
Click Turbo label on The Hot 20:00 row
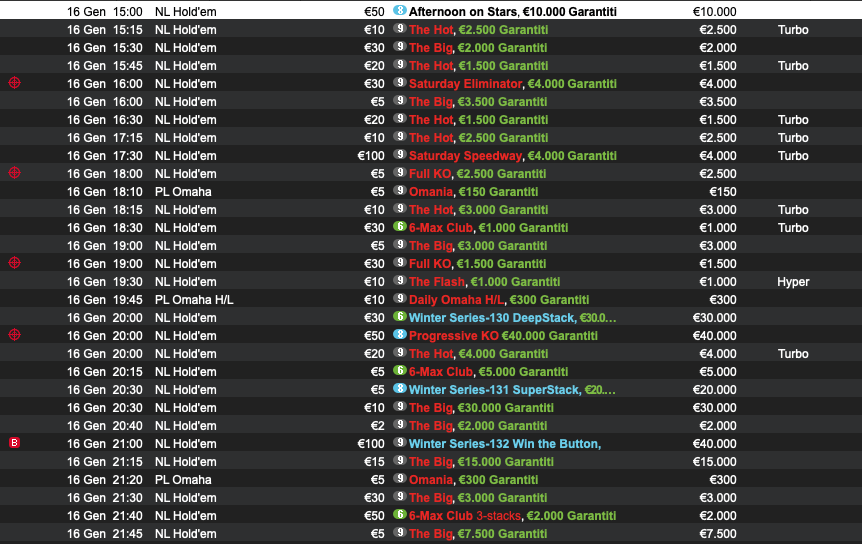(793, 354)
